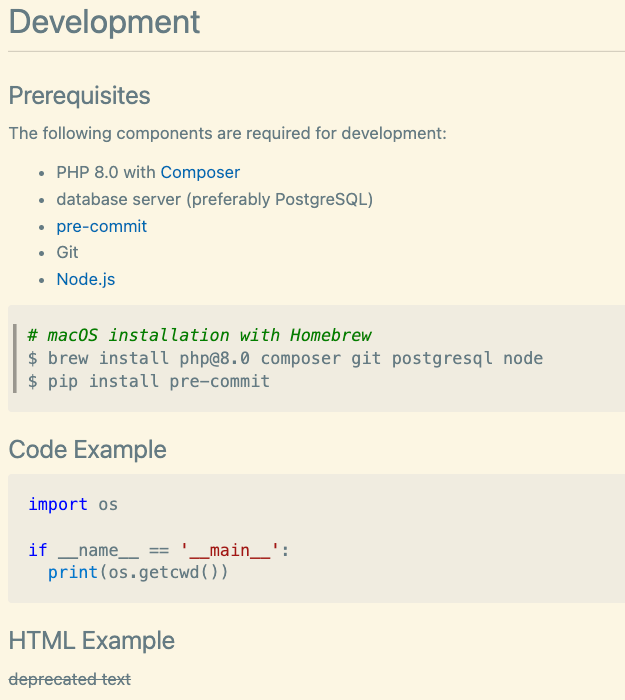Viewport: 625px width, 700px height.
Task: Click the 'print(os.getcwd())' code line
Action: point(138,572)
